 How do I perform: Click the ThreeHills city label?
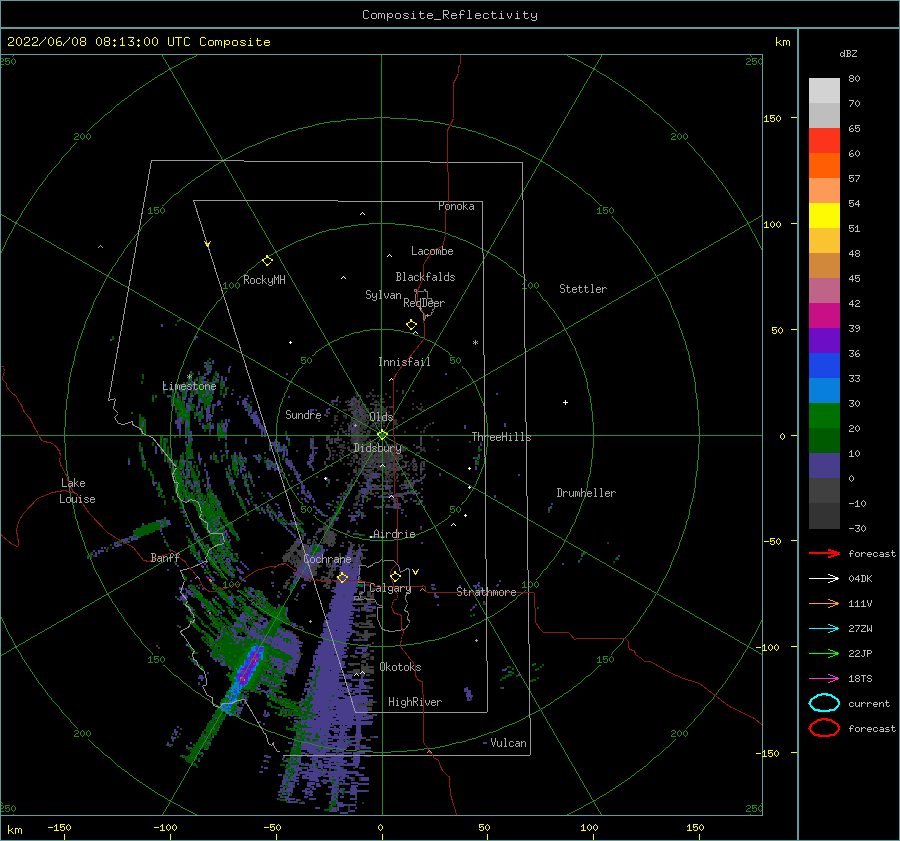[502, 437]
